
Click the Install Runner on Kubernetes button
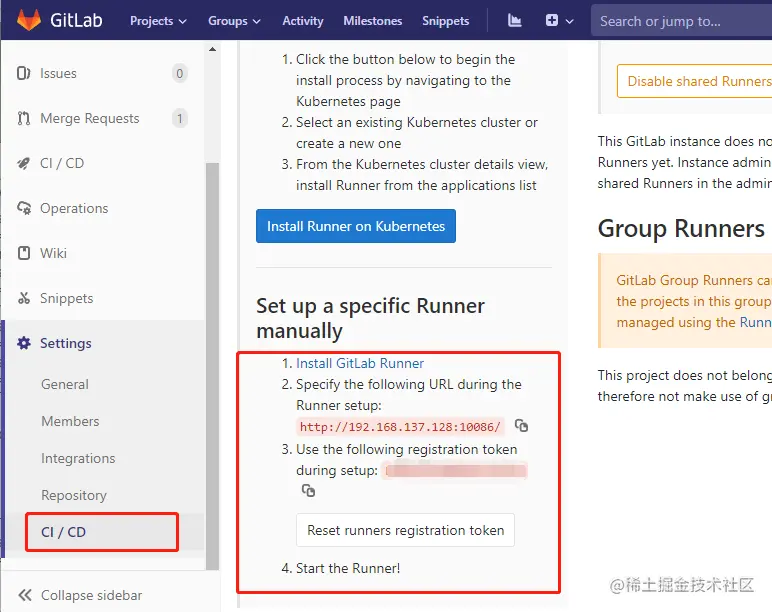[x=355, y=226]
